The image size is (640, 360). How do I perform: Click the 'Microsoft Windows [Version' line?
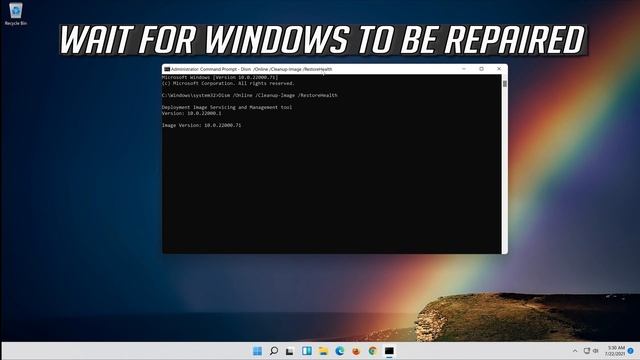[220, 77]
